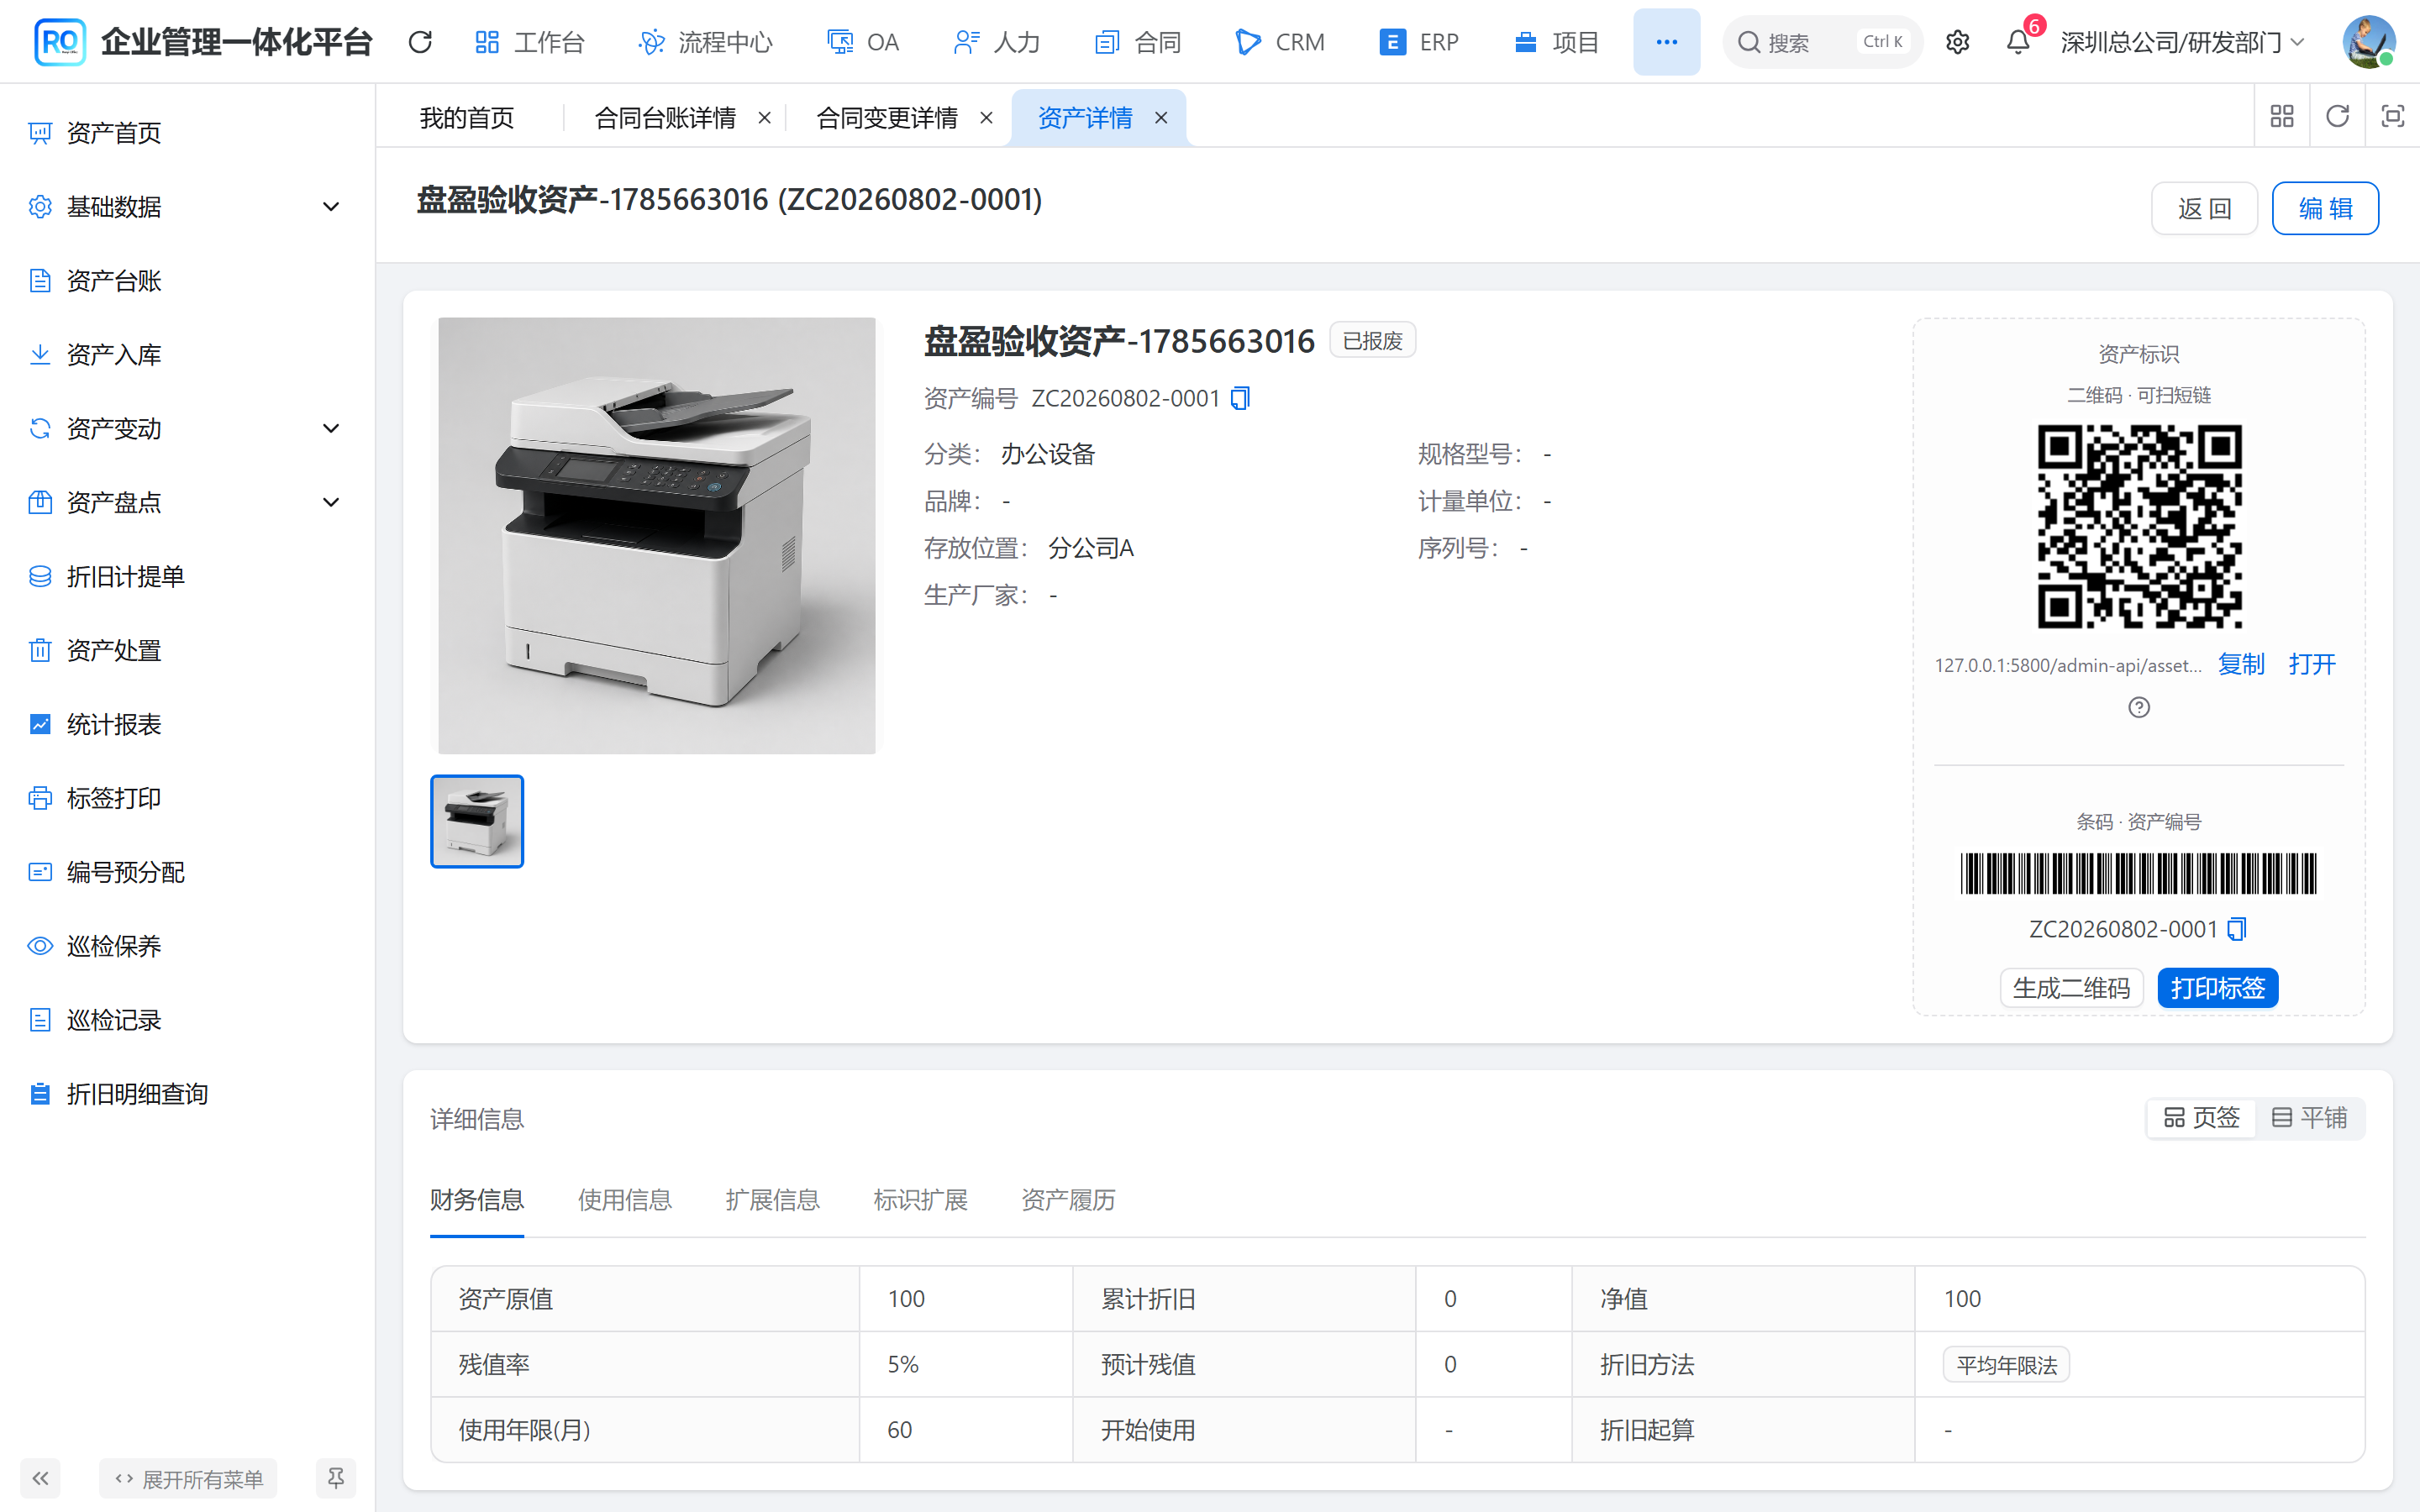2420x1512 pixels.
Task: Click the 复制 link for the short URL
Action: click(2241, 664)
